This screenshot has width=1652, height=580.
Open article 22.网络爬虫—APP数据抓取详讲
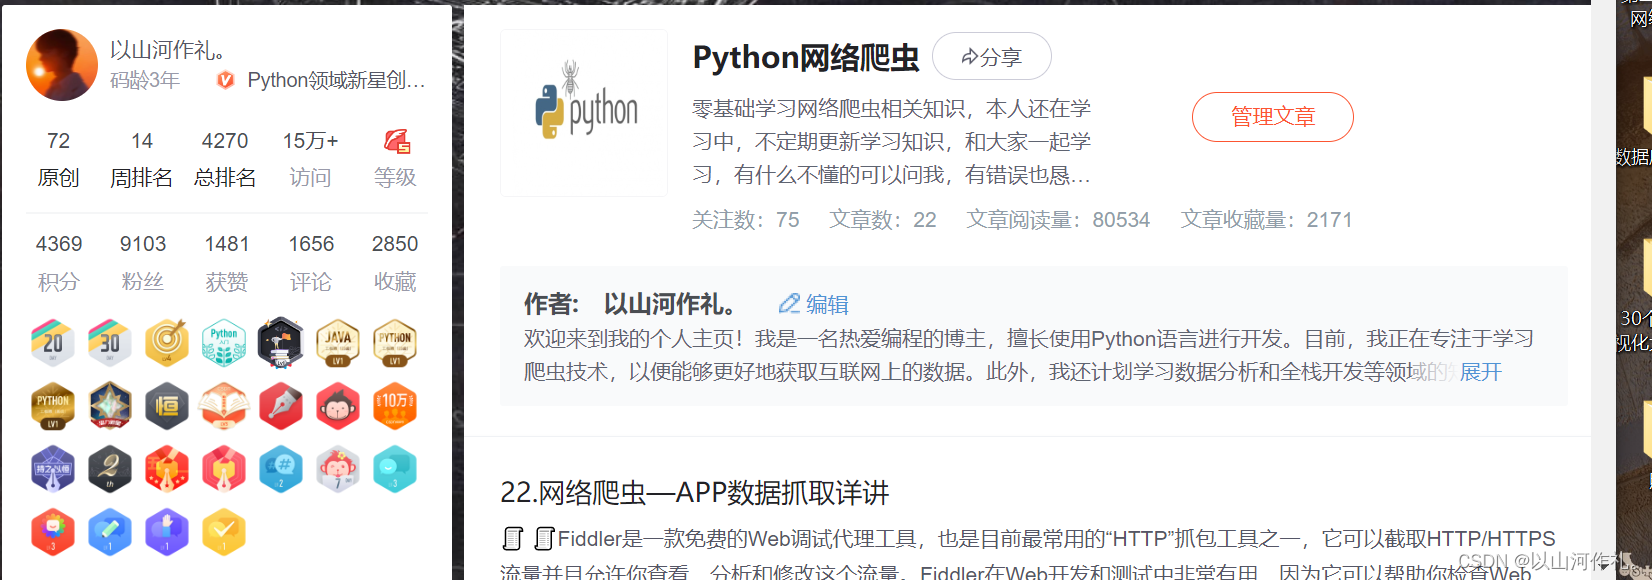[694, 493]
